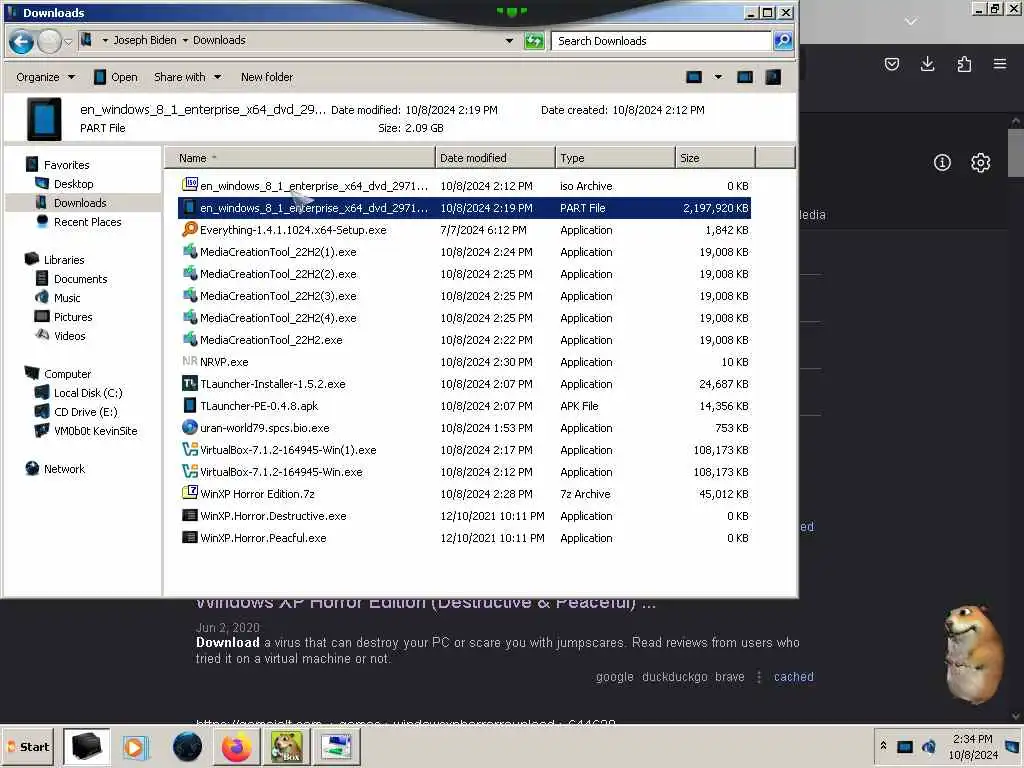Screen dimensions: 1024x768
Task: Select Pictures library in navigation pane
Action: pyautogui.click(x=72, y=317)
